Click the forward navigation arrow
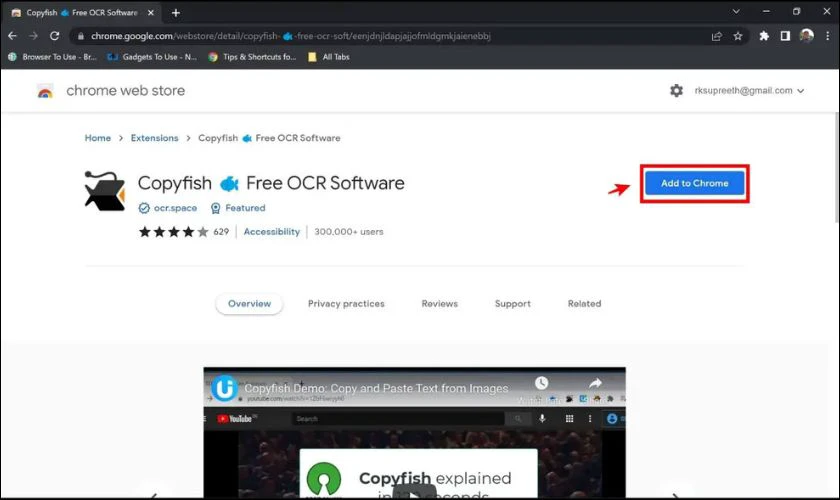 click(33, 36)
